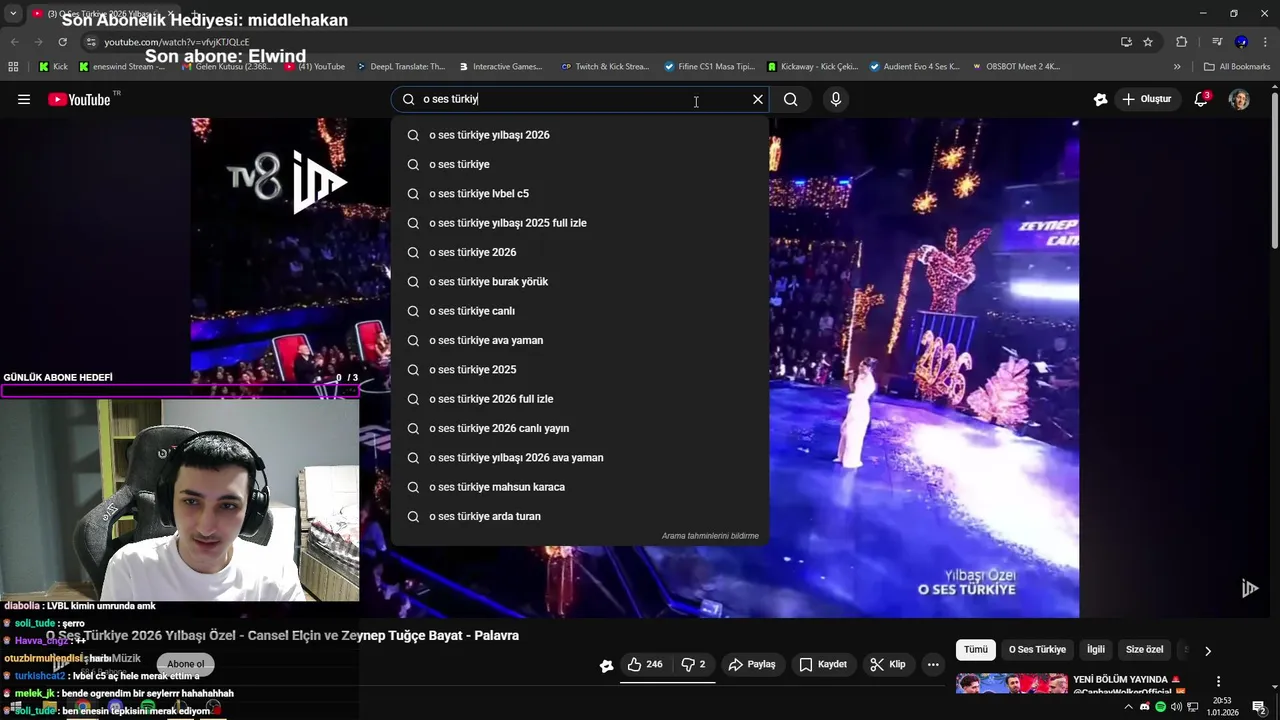The width and height of the screenshot is (1280, 720).
Task: Choose the exact "o ses türkiye 2025" suggestion
Action: tap(580, 369)
